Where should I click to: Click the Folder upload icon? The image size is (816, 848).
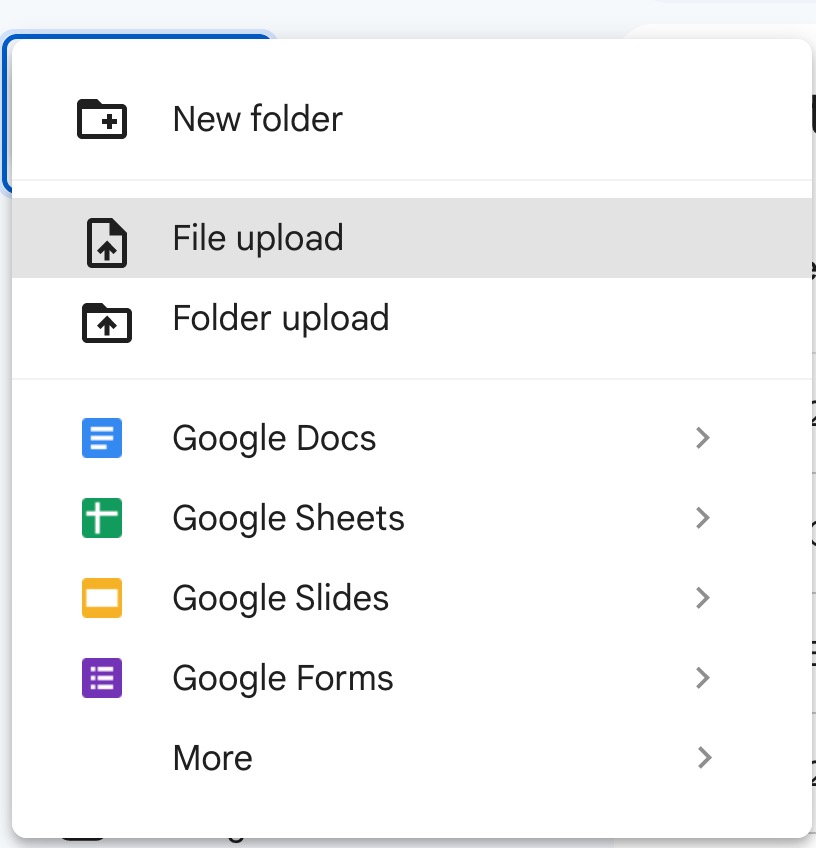click(106, 320)
